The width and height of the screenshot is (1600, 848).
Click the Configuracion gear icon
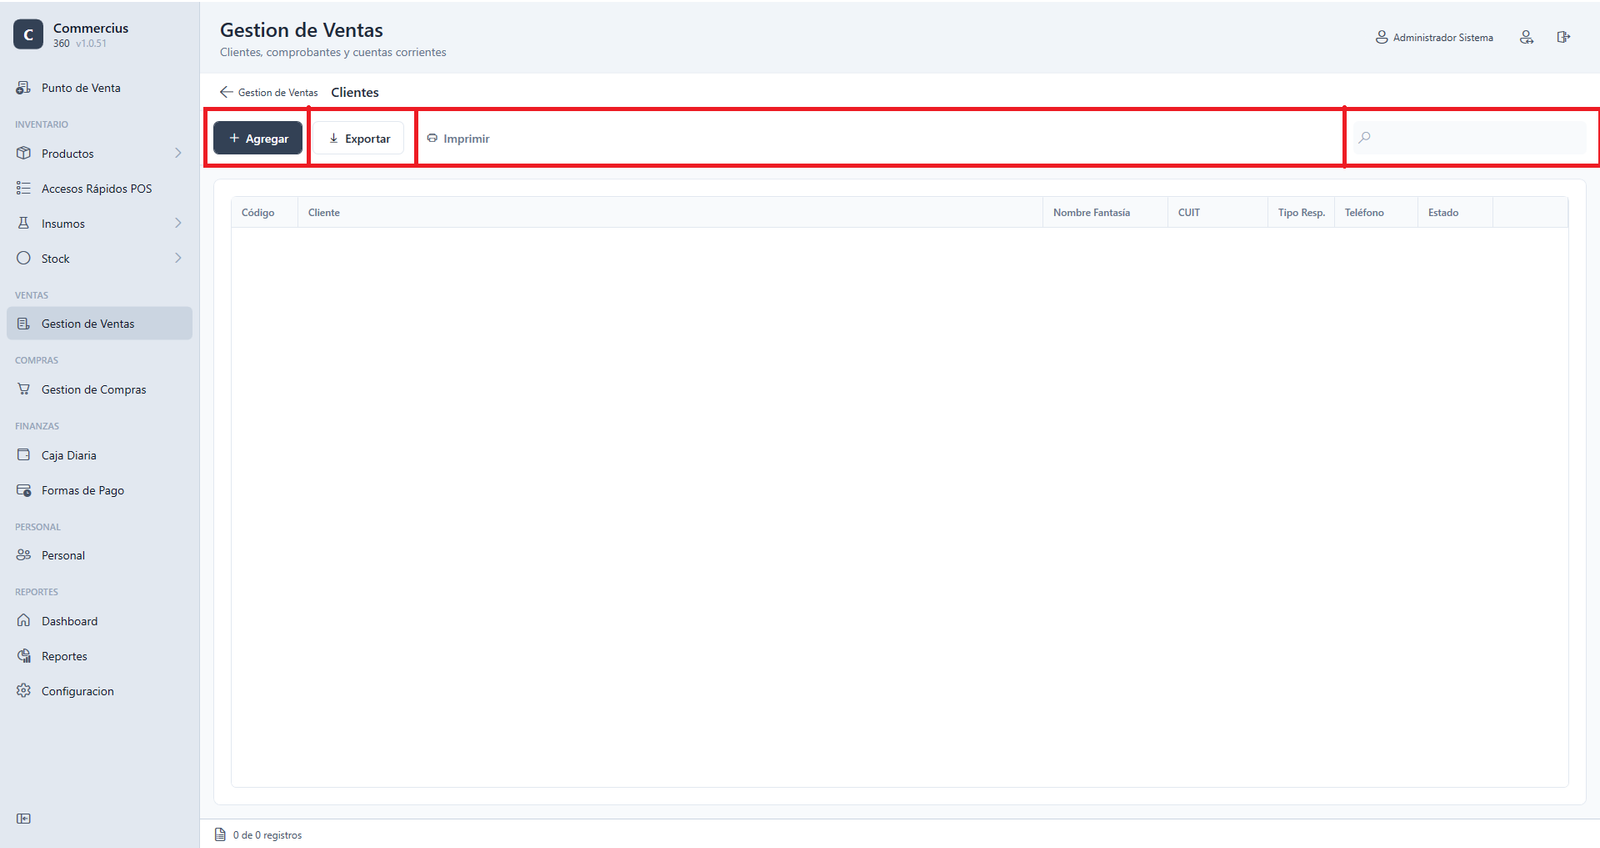[x=24, y=691]
